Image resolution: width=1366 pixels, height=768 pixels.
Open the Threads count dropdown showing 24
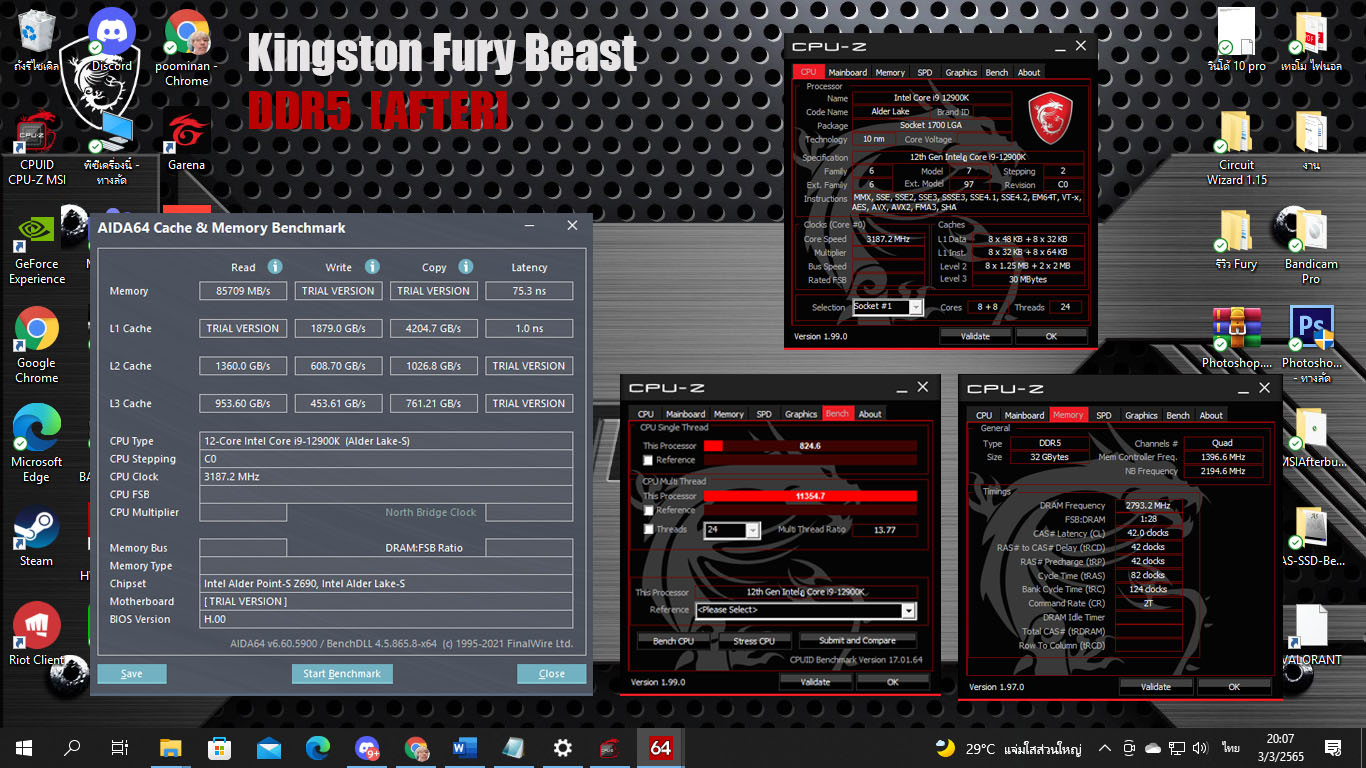(731, 530)
